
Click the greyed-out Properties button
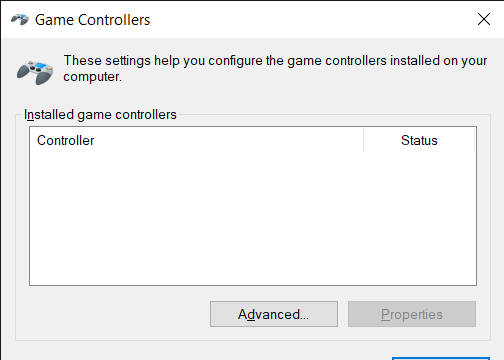click(412, 314)
